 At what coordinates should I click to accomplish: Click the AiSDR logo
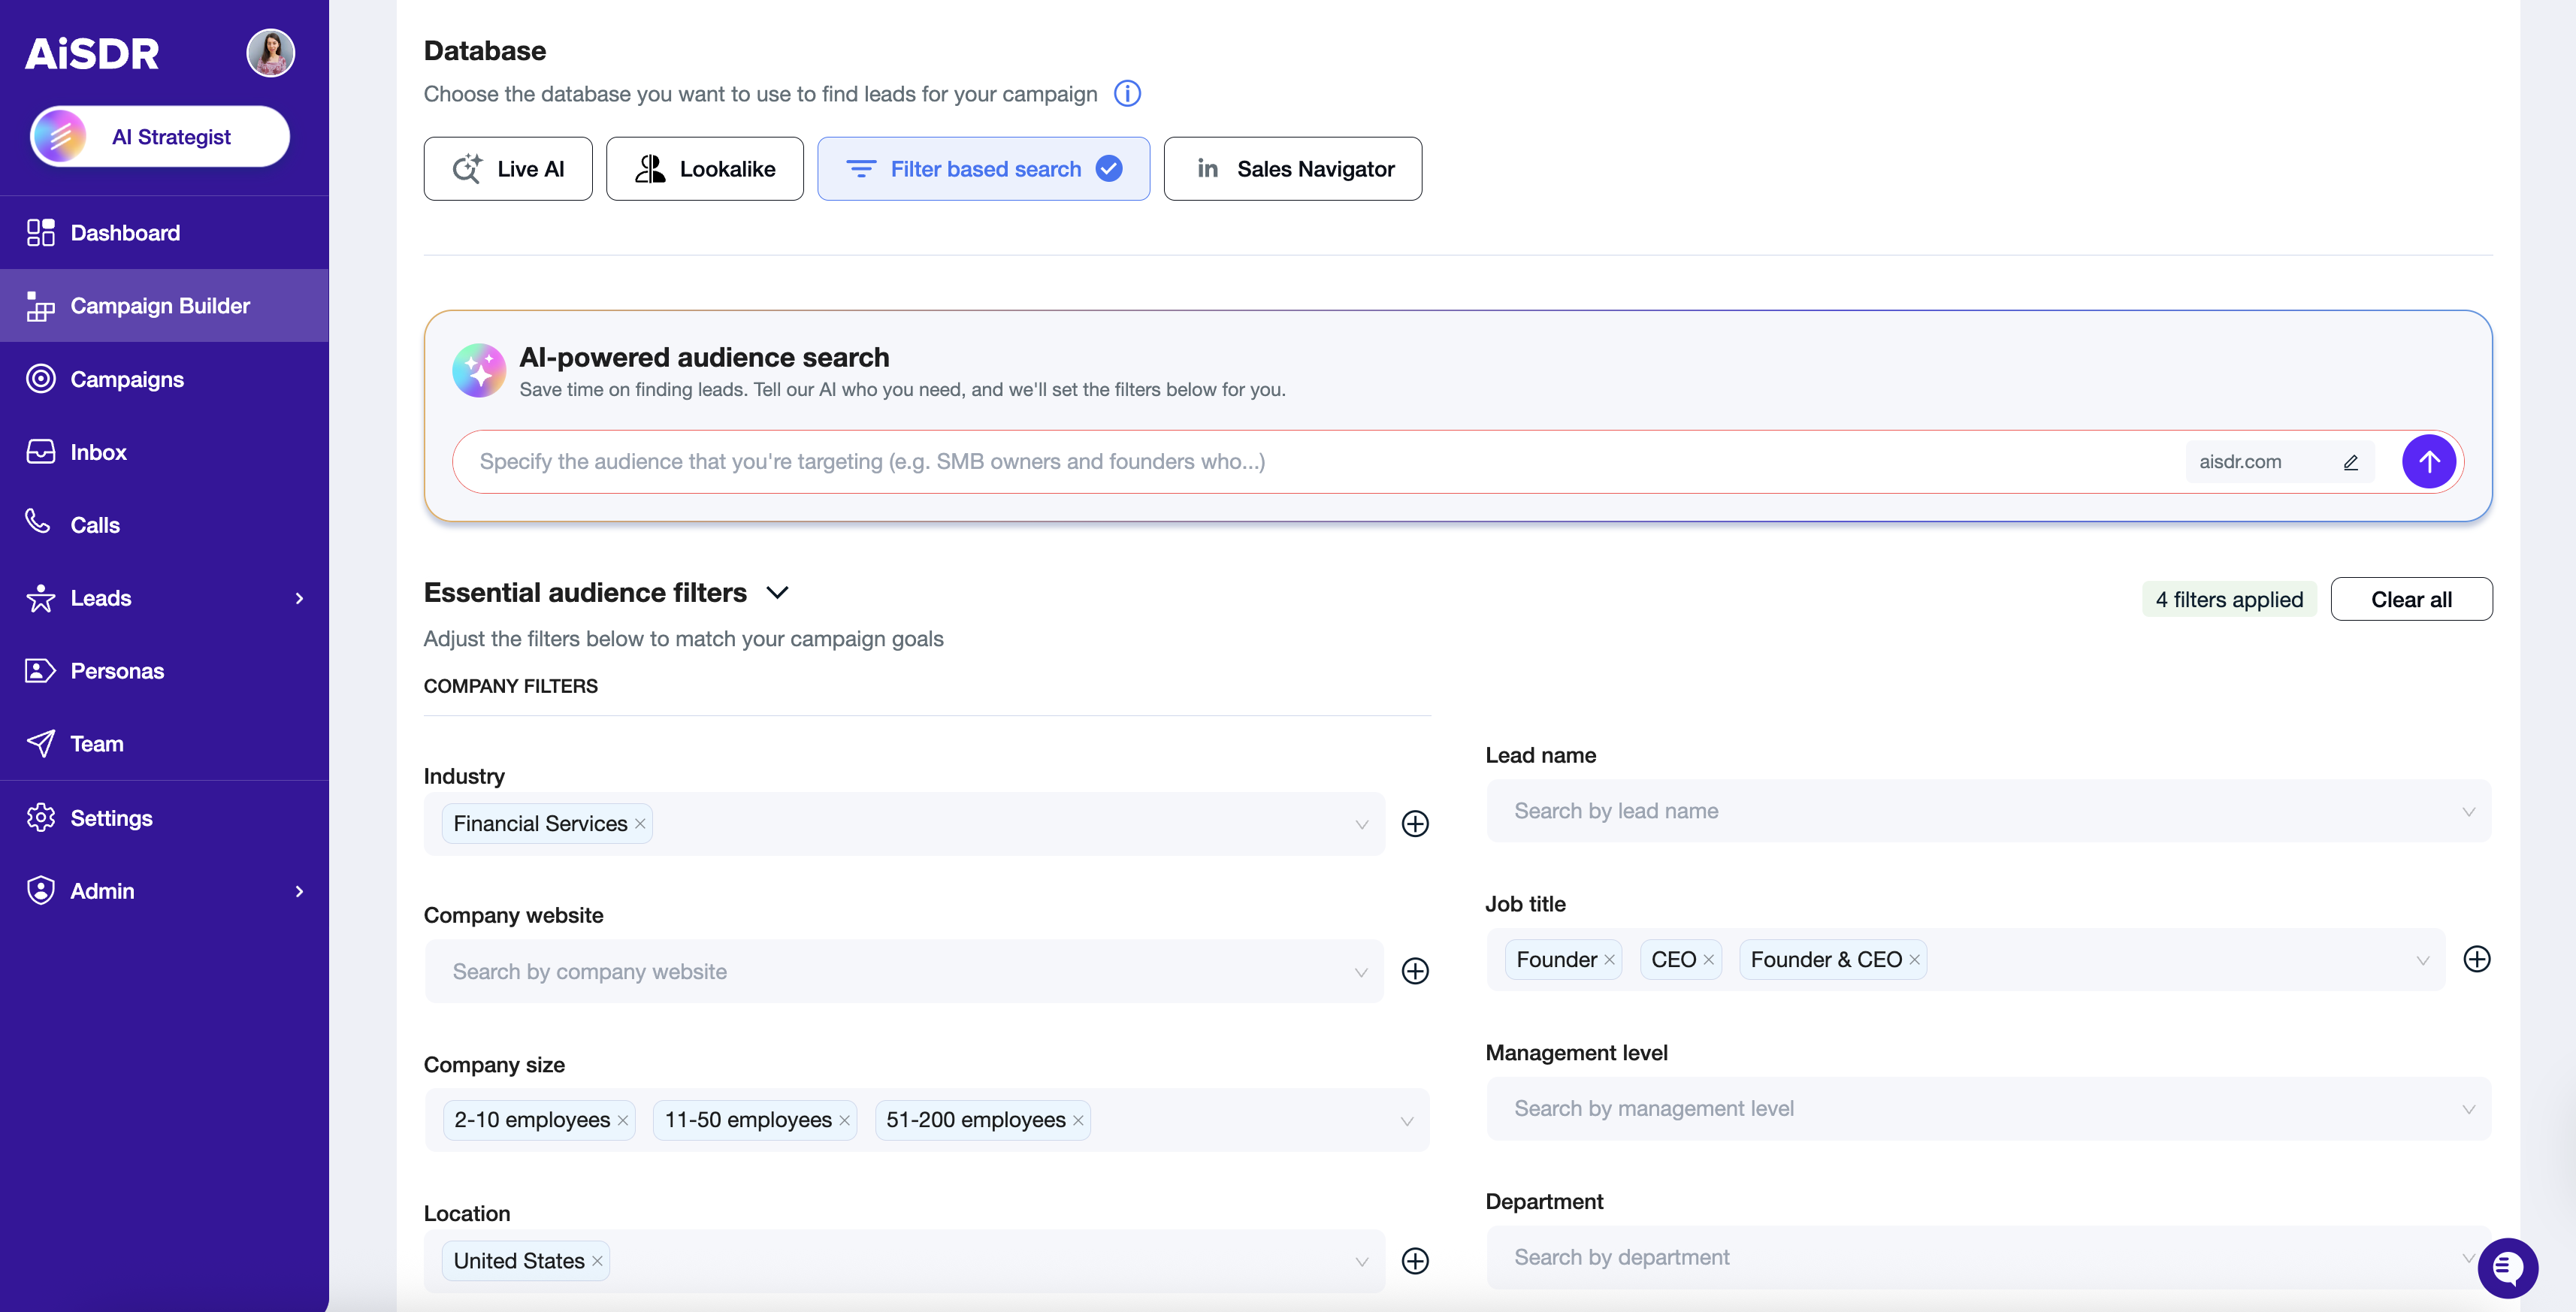(x=92, y=53)
